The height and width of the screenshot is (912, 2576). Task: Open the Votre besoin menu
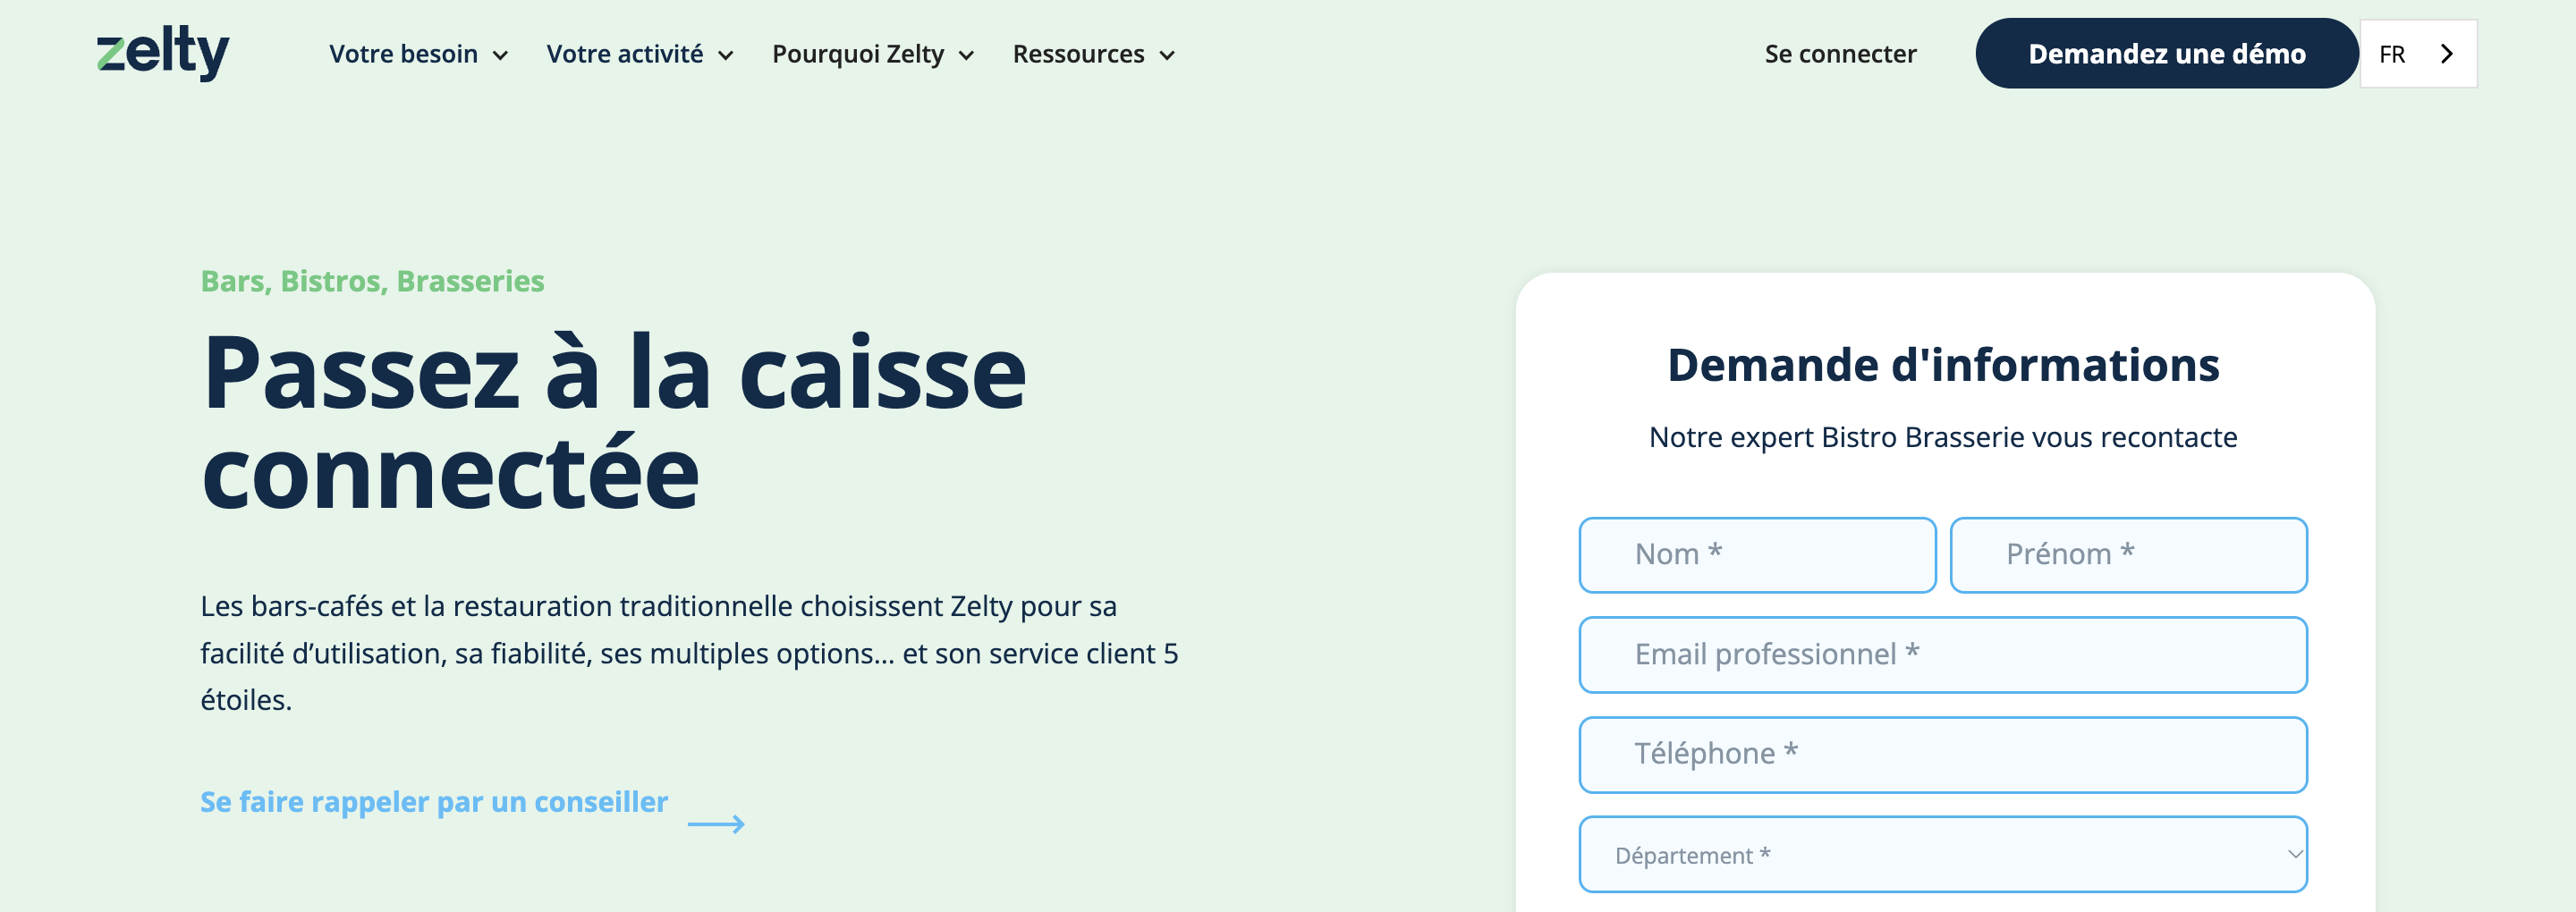[418, 54]
